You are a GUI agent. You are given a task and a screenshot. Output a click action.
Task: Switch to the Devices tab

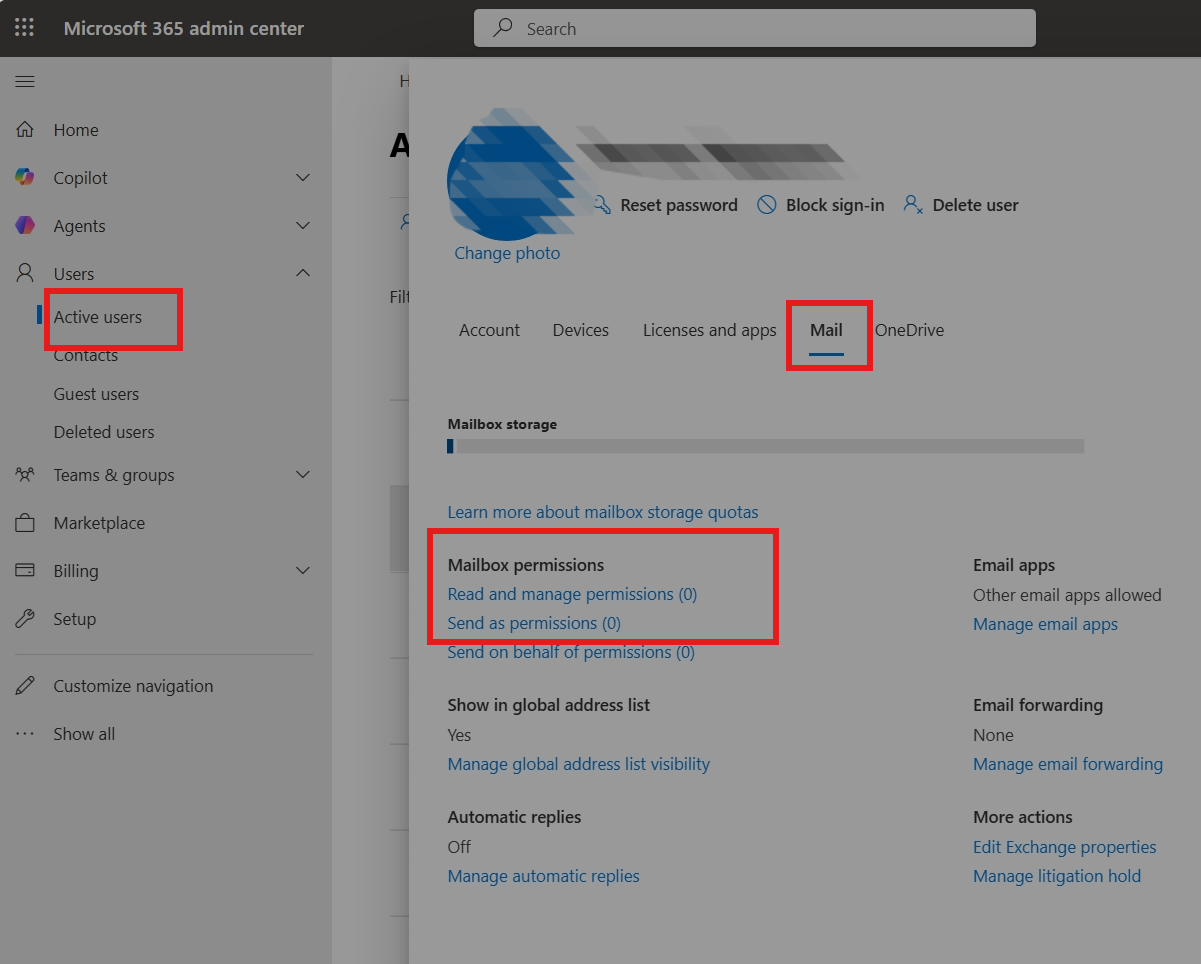(581, 330)
